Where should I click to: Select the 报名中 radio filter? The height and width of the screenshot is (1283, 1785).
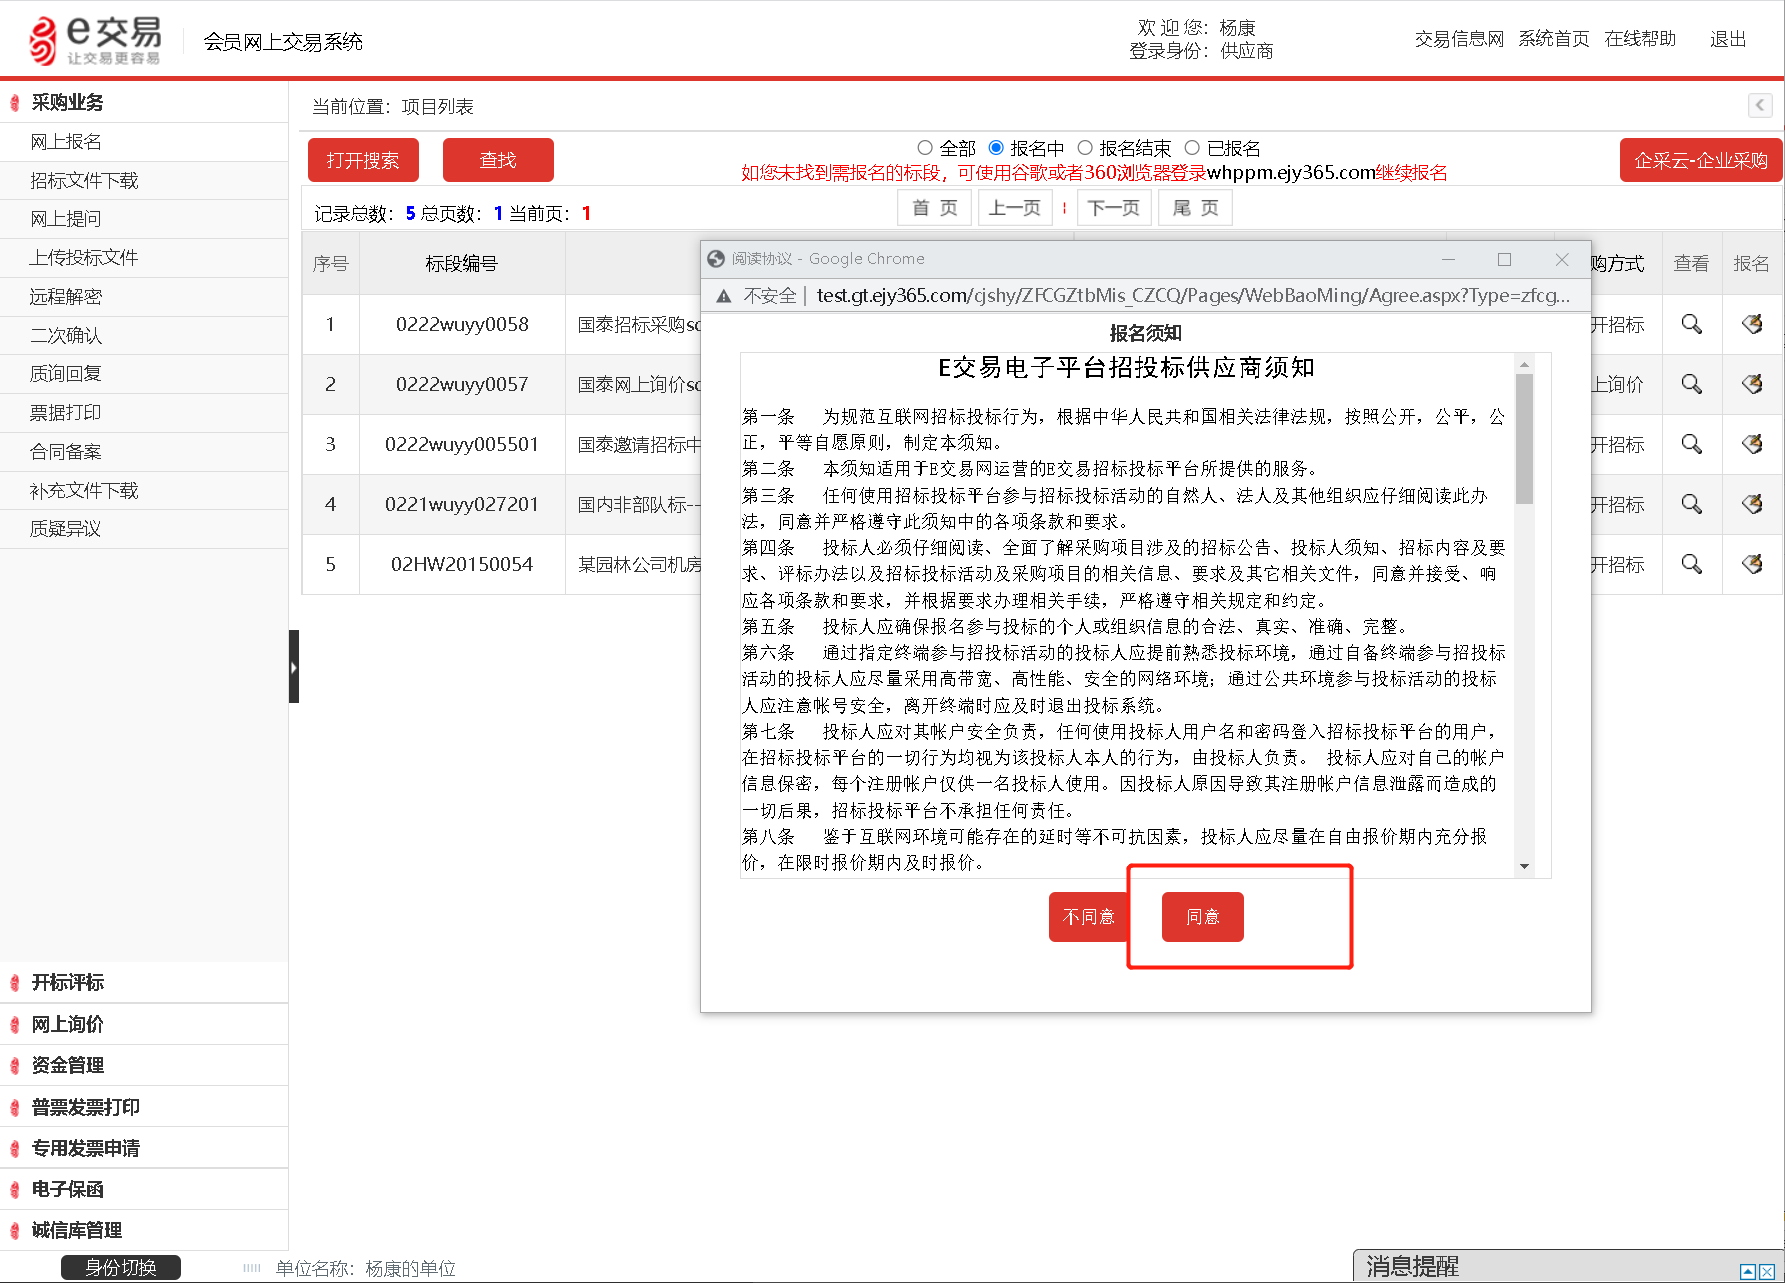tap(996, 148)
